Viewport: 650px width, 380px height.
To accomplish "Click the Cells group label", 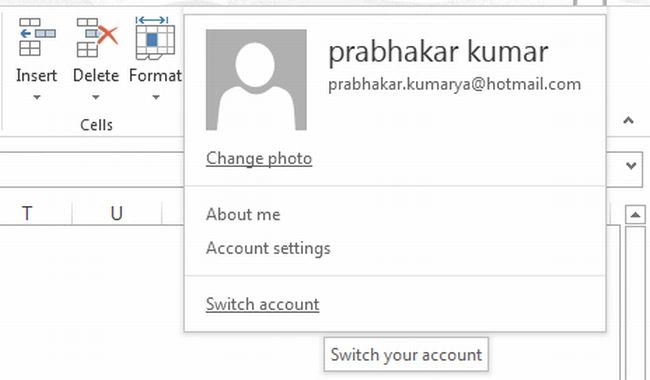I will [96, 125].
